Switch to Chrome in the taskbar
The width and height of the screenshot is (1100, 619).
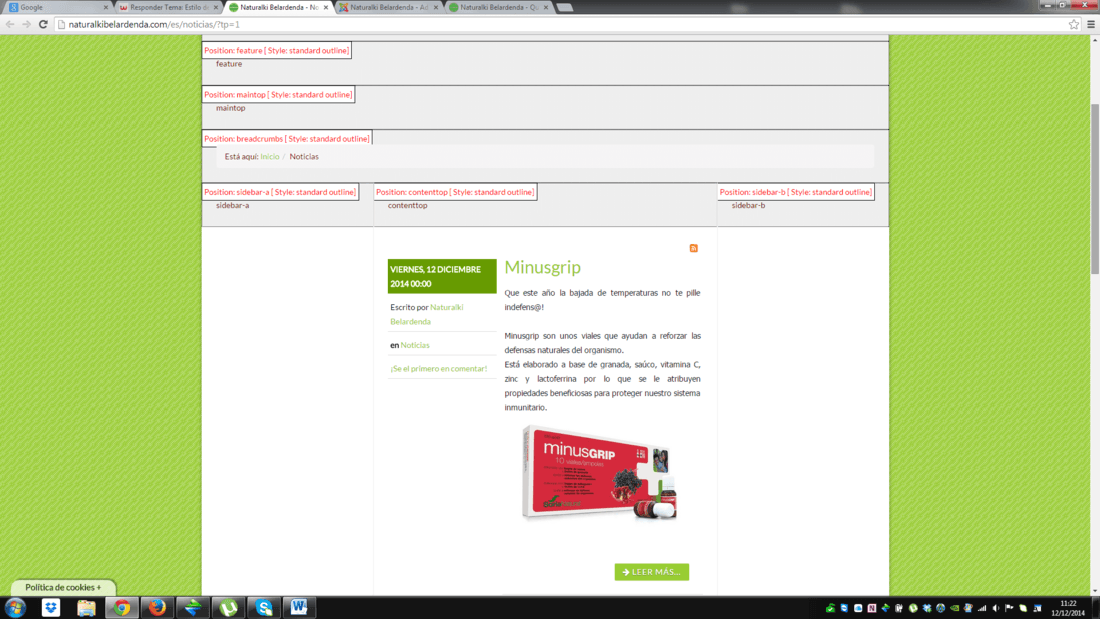coord(122,608)
